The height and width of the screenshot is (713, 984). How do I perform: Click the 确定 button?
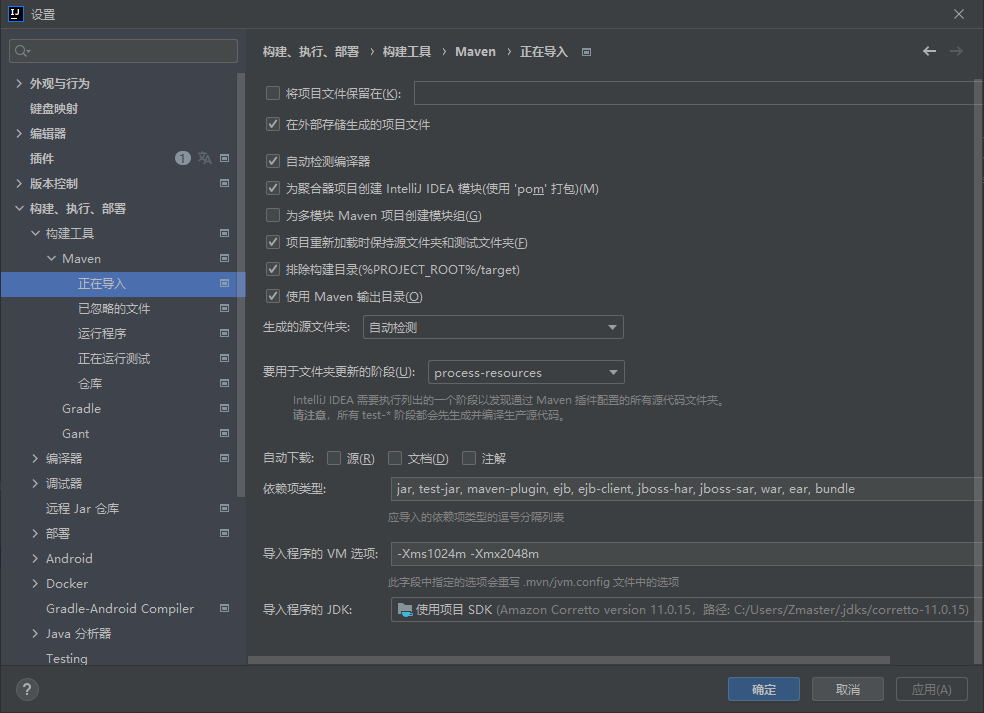click(763, 689)
